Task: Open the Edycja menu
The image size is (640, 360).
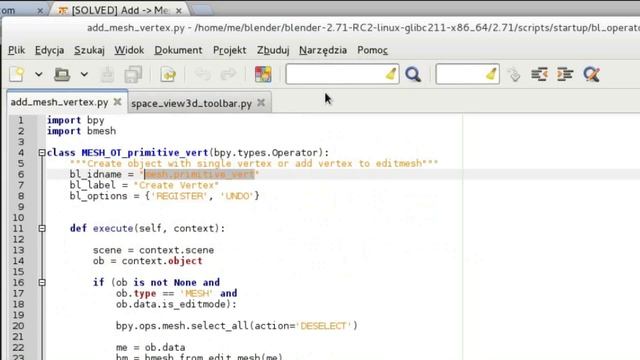Action: pos(49,50)
